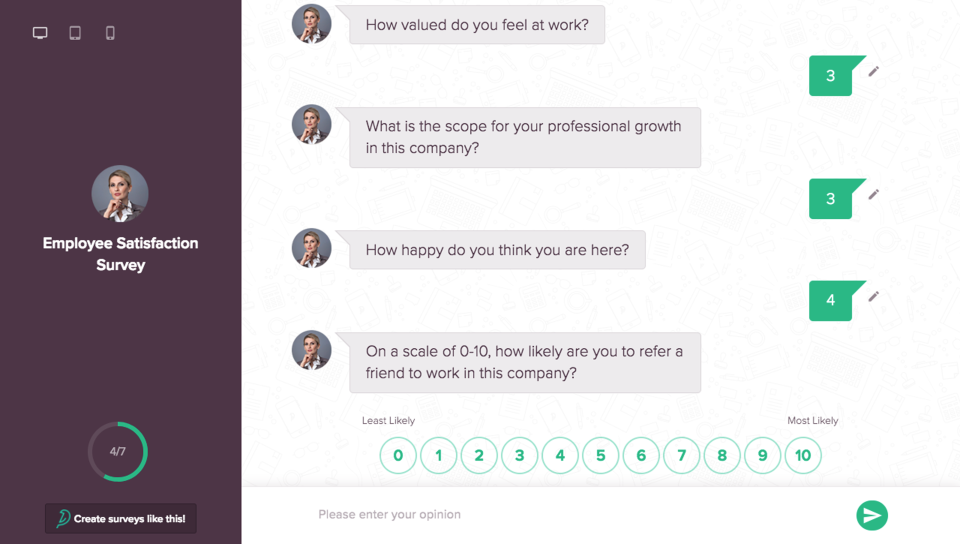
Task: Switch to desktop preview mode
Action: (40, 33)
